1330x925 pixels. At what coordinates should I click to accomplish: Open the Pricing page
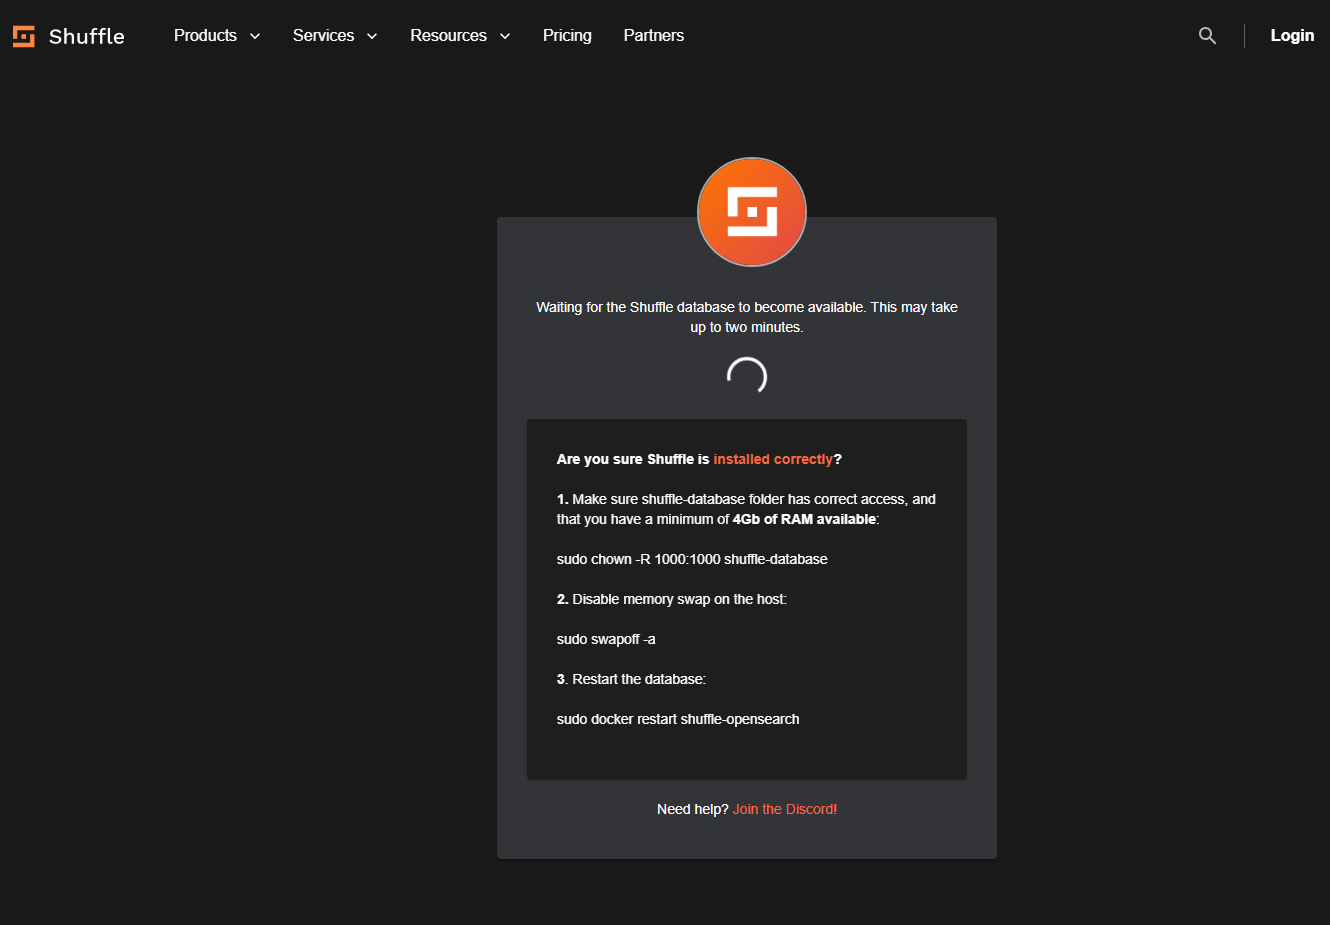pyautogui.click(x=567, y=35)
